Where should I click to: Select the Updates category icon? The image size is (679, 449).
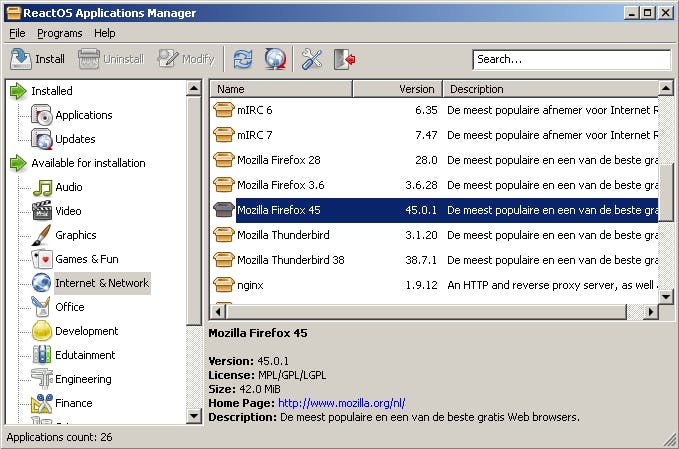tap(42, 139)
